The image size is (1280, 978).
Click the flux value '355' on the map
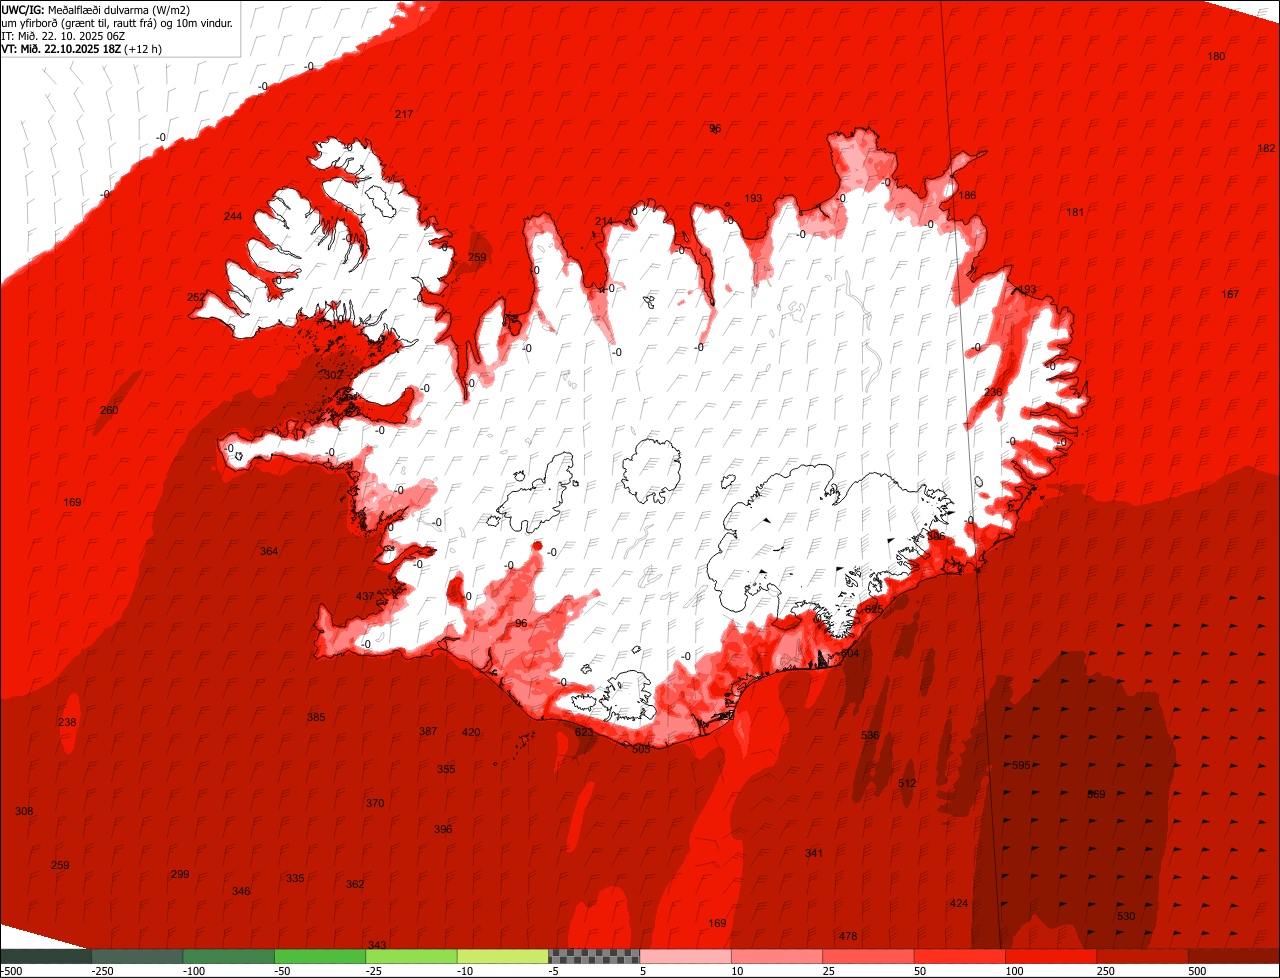click(x=446, y=770)
